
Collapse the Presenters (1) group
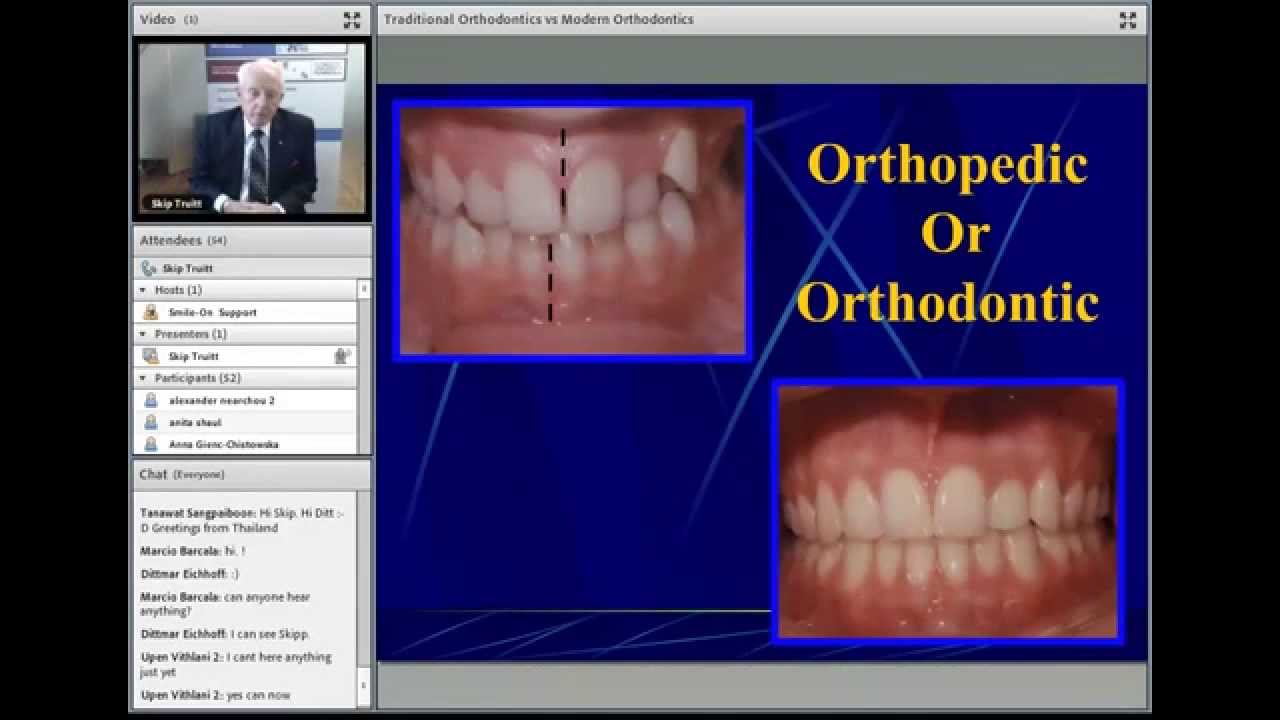pos(142,334)
